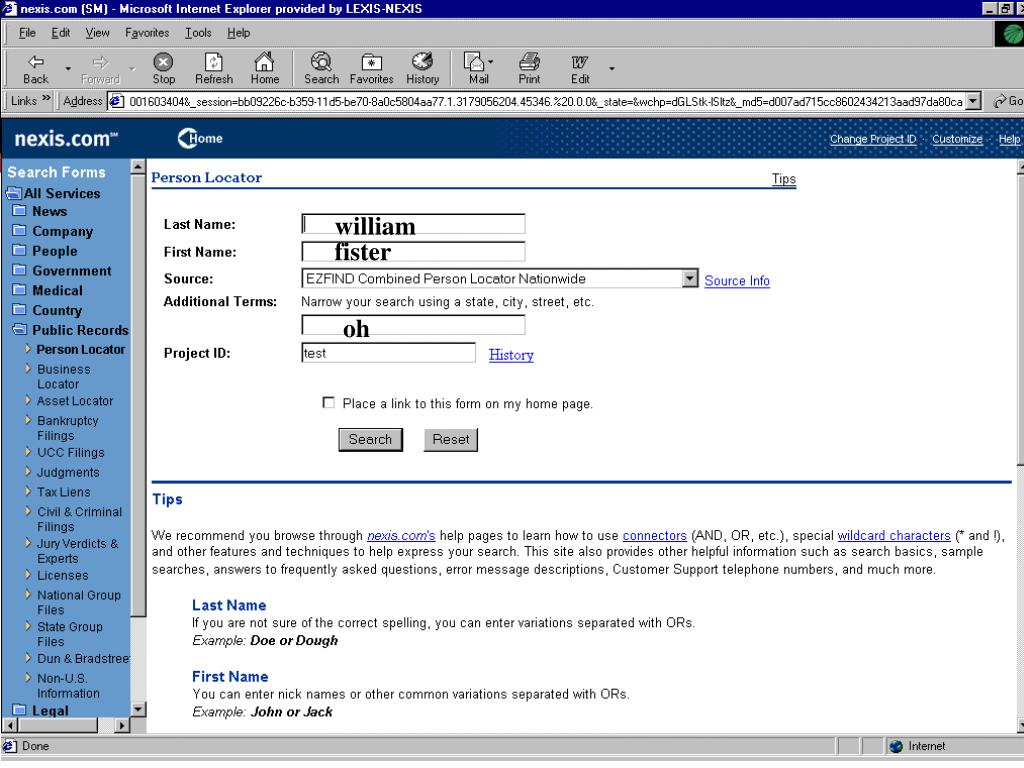Select Licenses in sidebar
This screenshot has height=768, width=1024.
(63, 575)
